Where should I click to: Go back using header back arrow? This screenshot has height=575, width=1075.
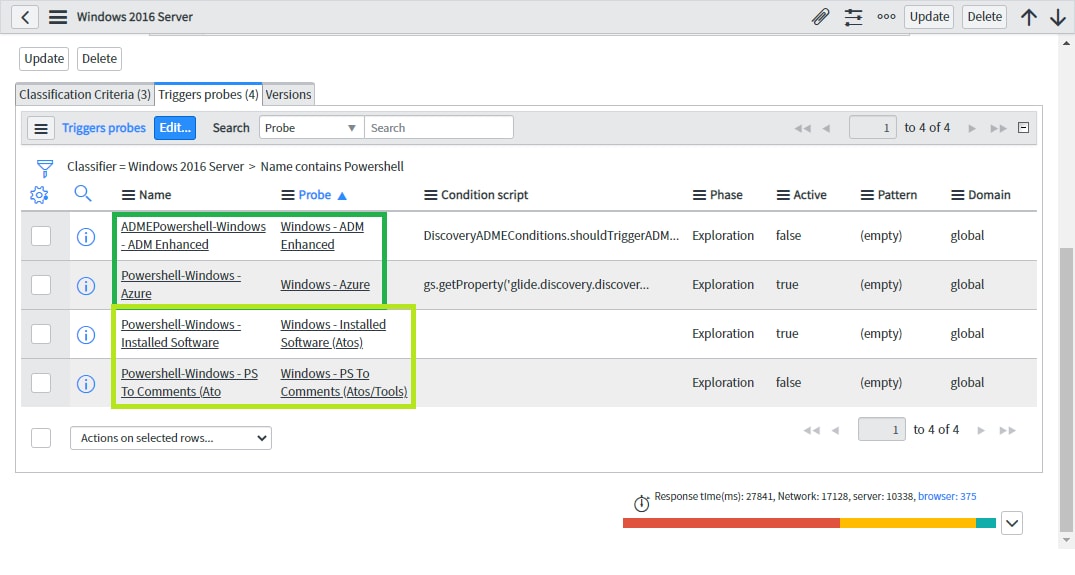(x=25, y=17)
